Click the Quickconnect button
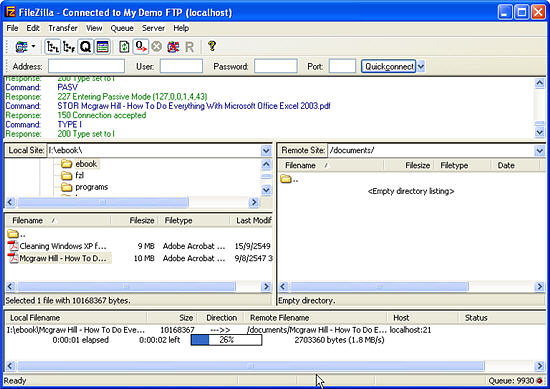This screenshot has width=550, height=389. tap(389, 66)
